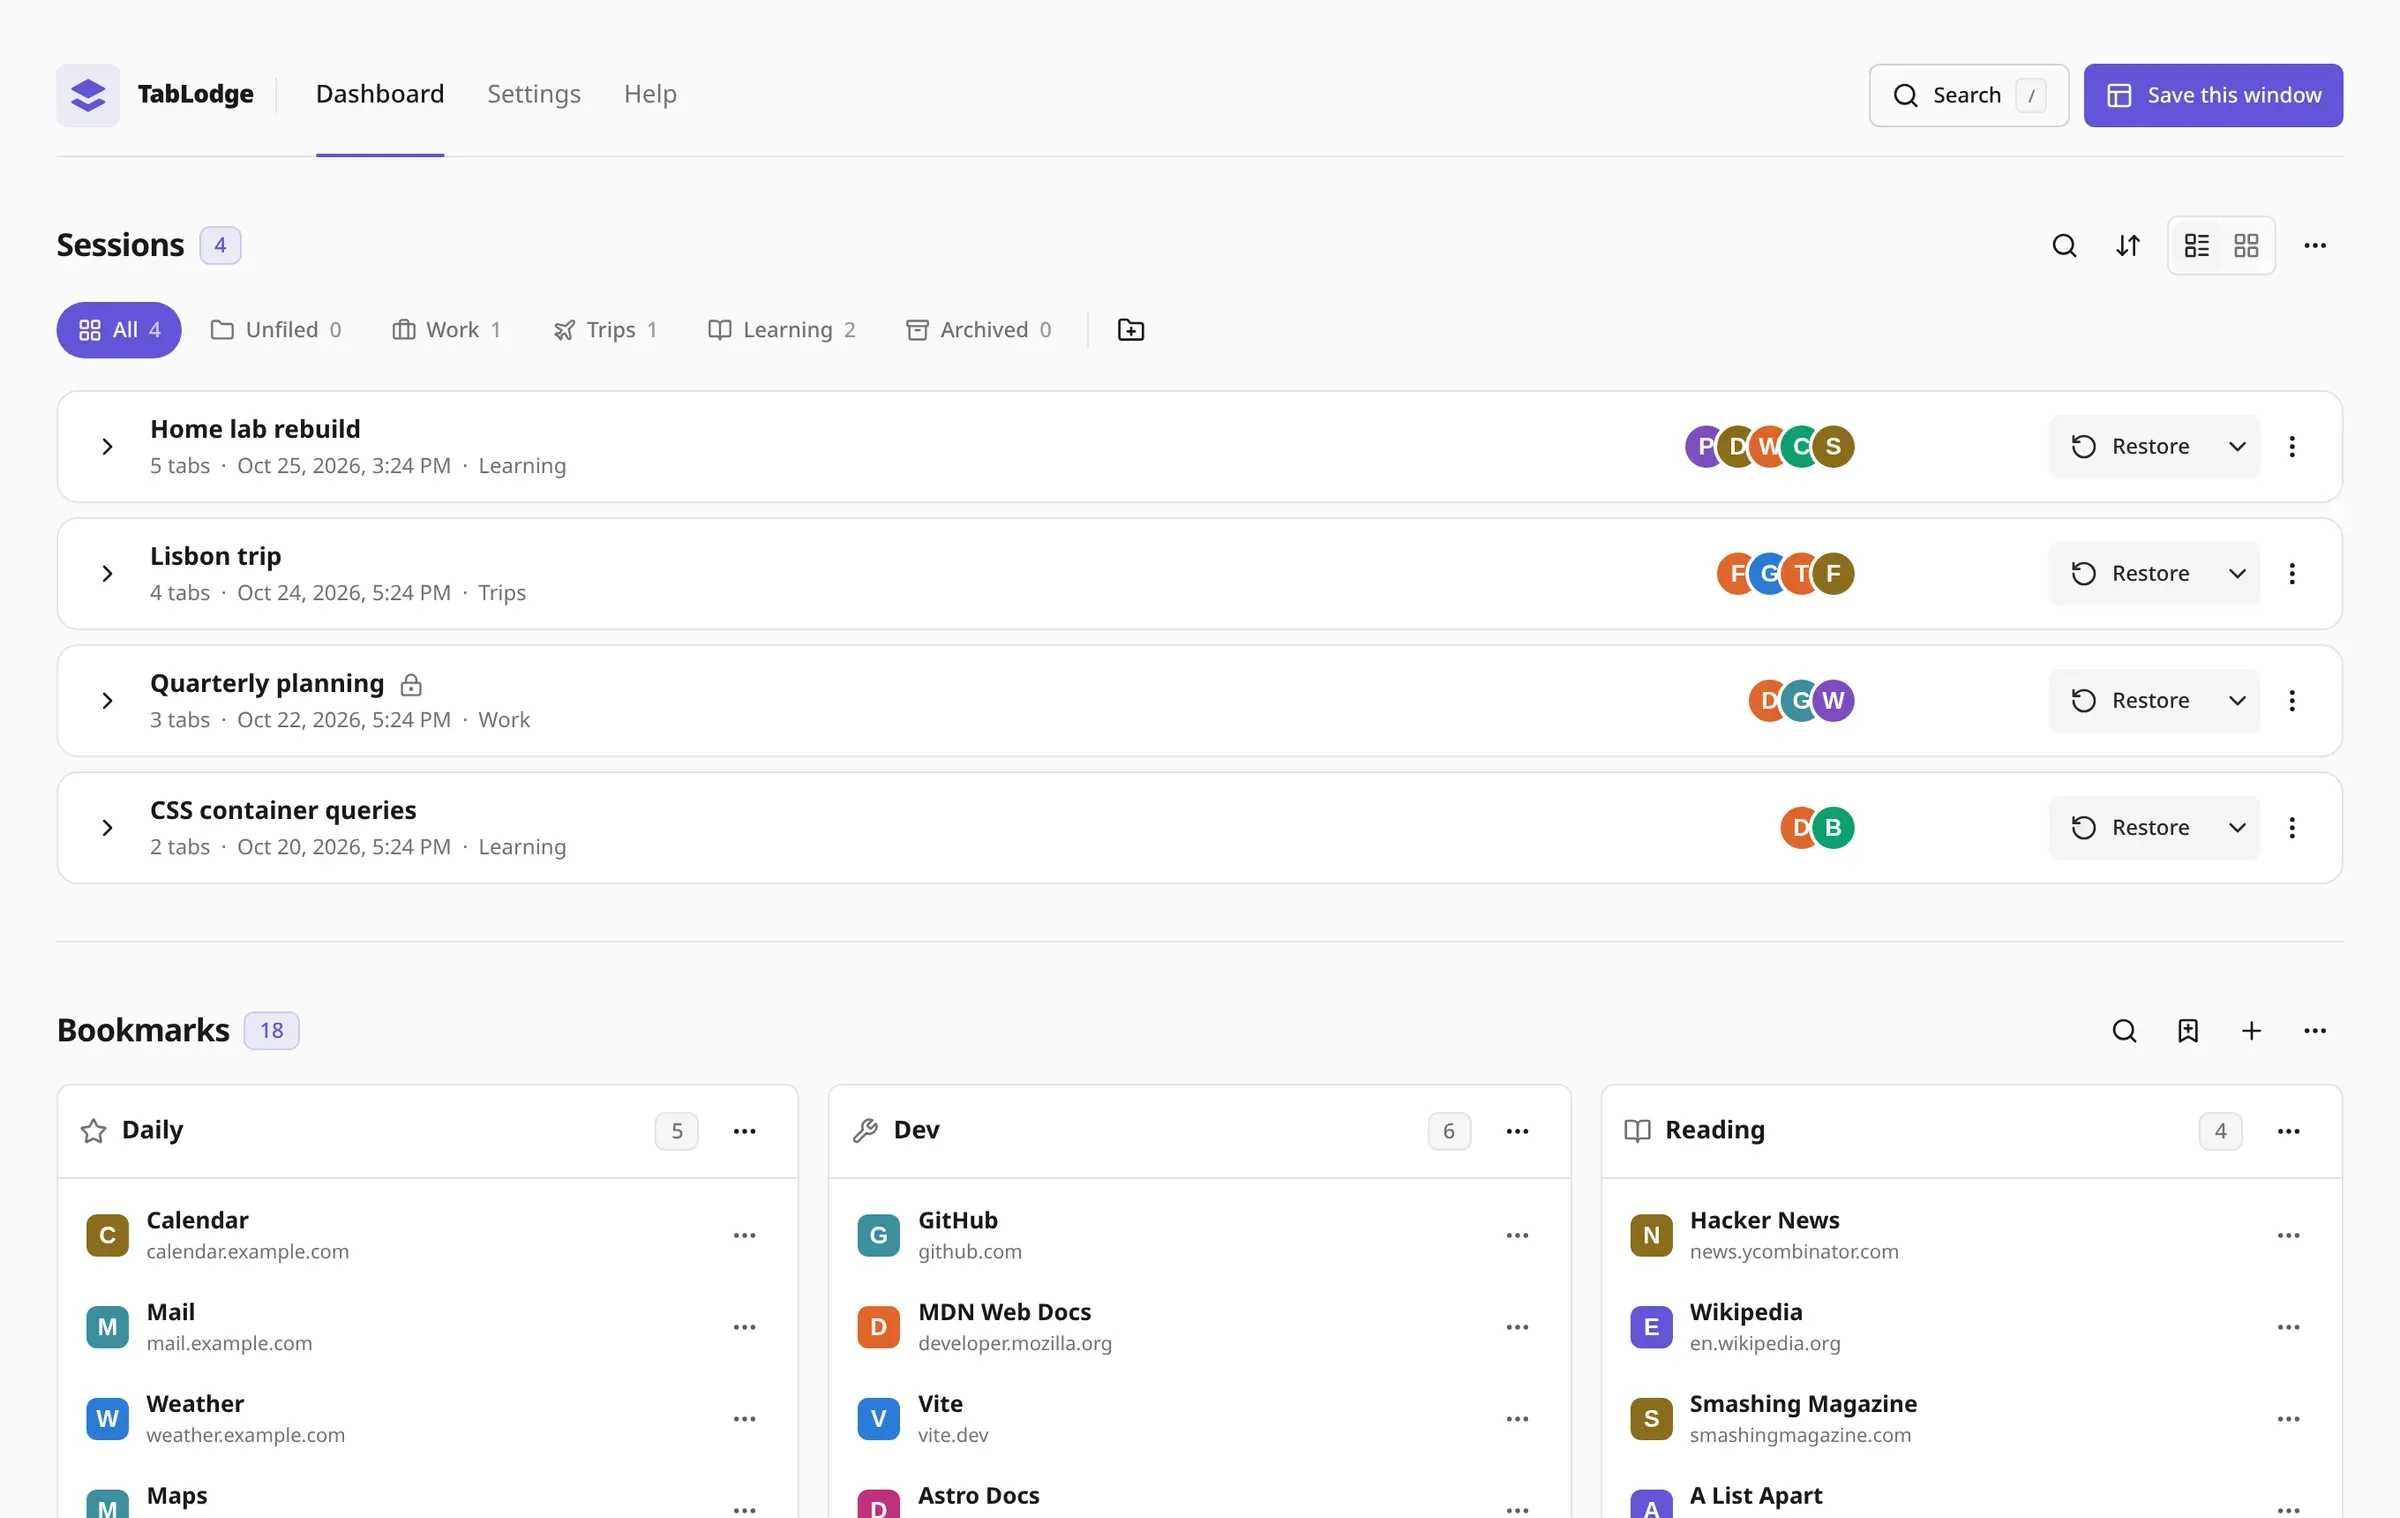Open kebab menu for Lisbon trip
Image resolution: width=2400 pixels, height=1518 pixels.
[x=2292, y=574]
